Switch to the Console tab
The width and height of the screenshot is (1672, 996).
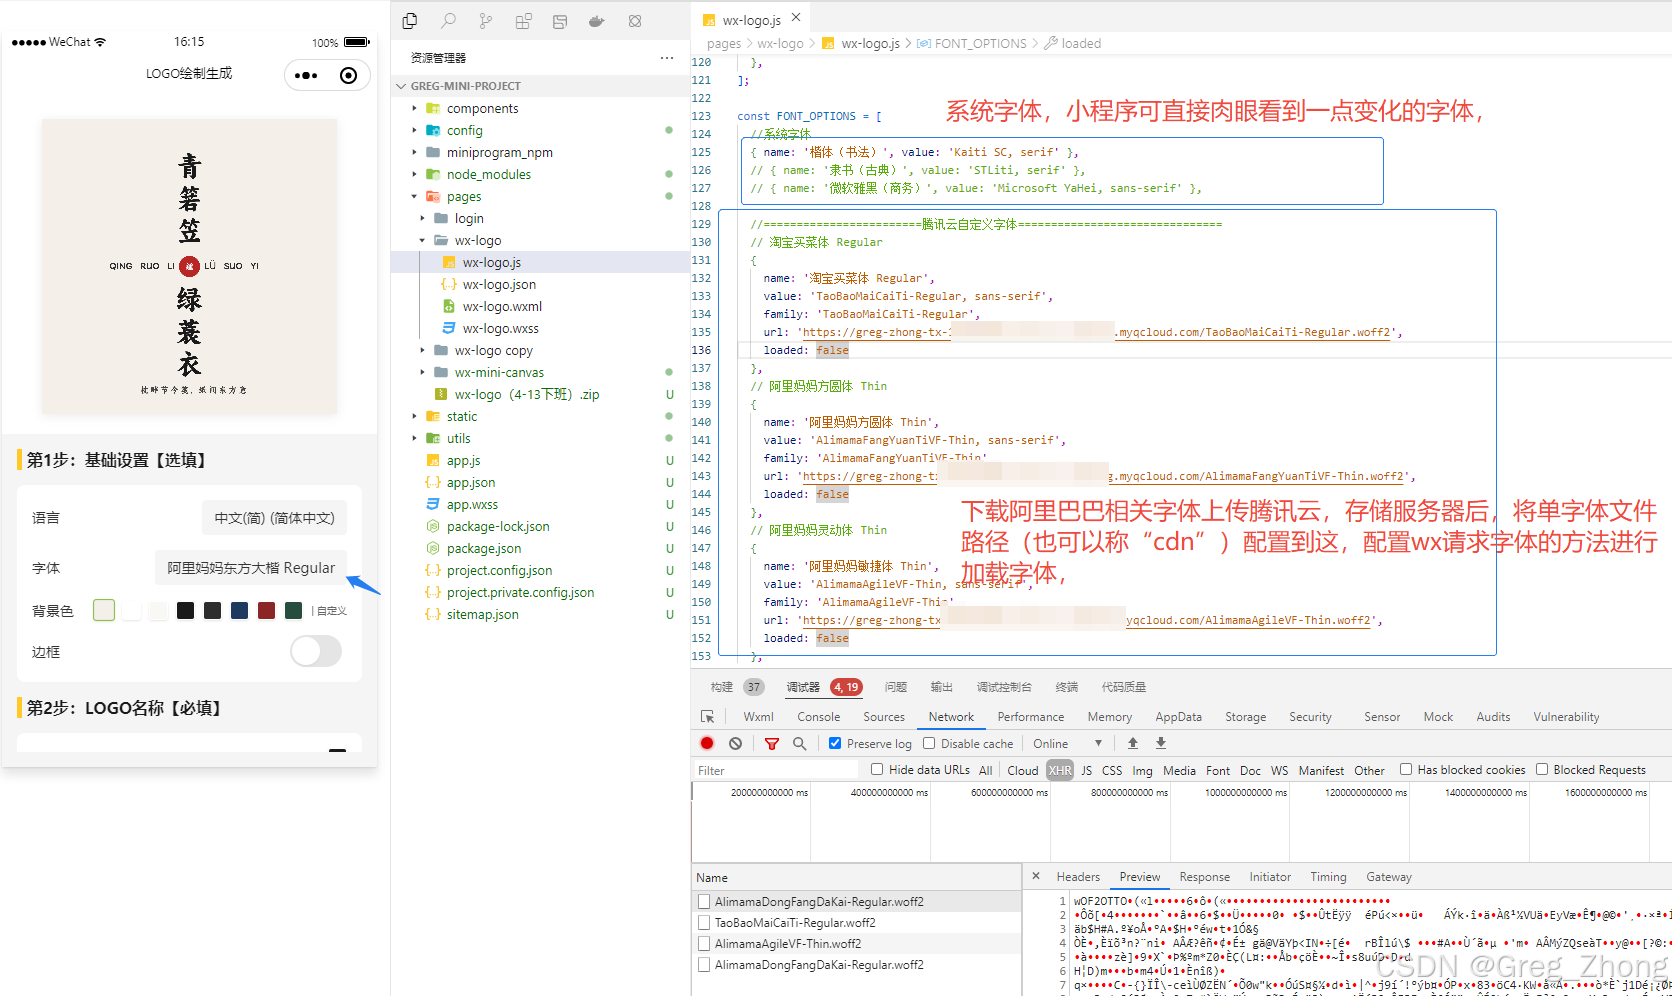[818, 717]
